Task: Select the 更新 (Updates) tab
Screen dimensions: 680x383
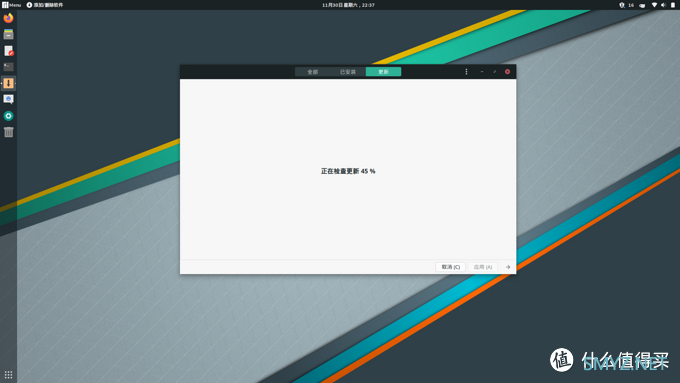Action: [x=383, y=72]
